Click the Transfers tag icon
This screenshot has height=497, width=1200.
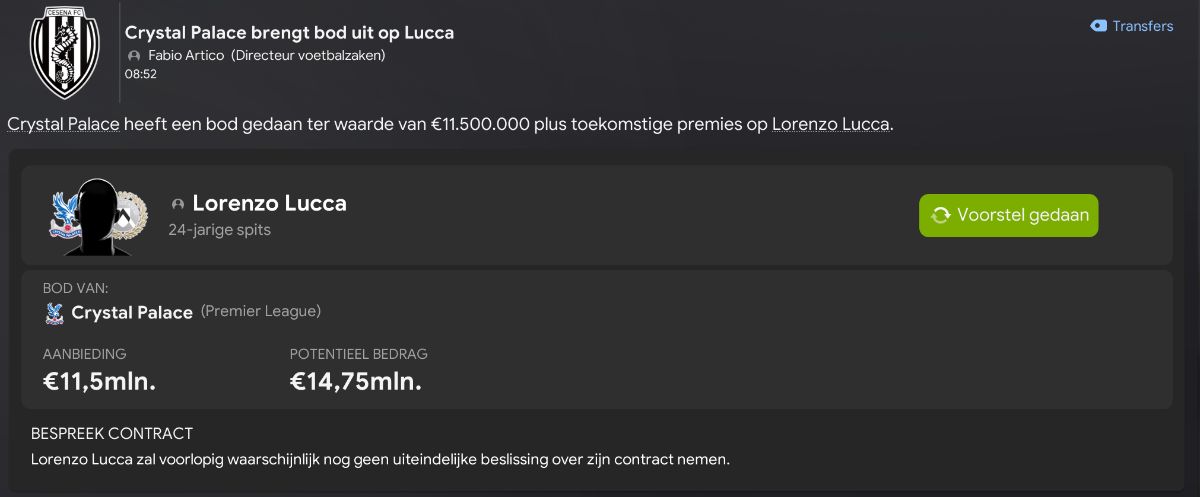point(1098,26)
